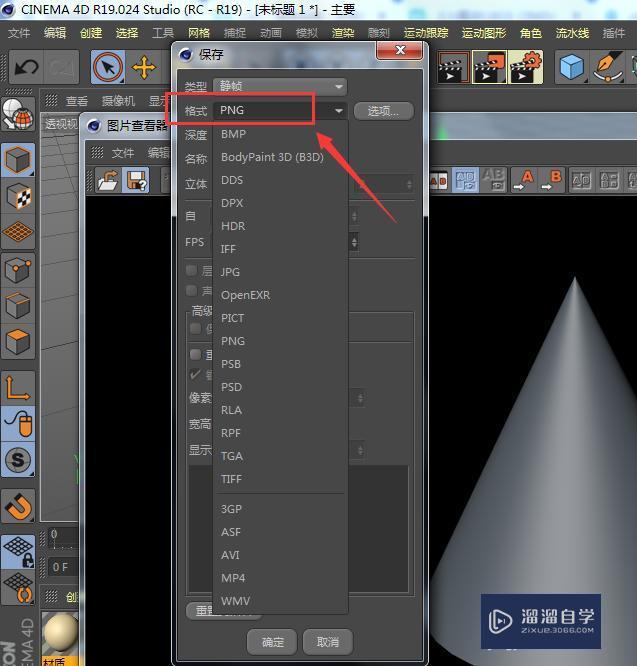637x666 pixels.
Task: Click the Undo arrow icon
Action: pos(26,67)
